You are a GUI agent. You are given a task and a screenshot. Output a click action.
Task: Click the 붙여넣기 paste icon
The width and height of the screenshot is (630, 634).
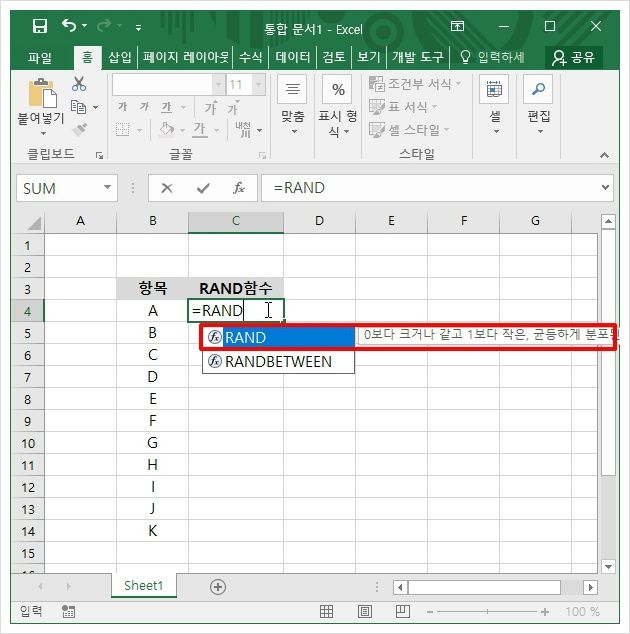(x=42, y=93)
